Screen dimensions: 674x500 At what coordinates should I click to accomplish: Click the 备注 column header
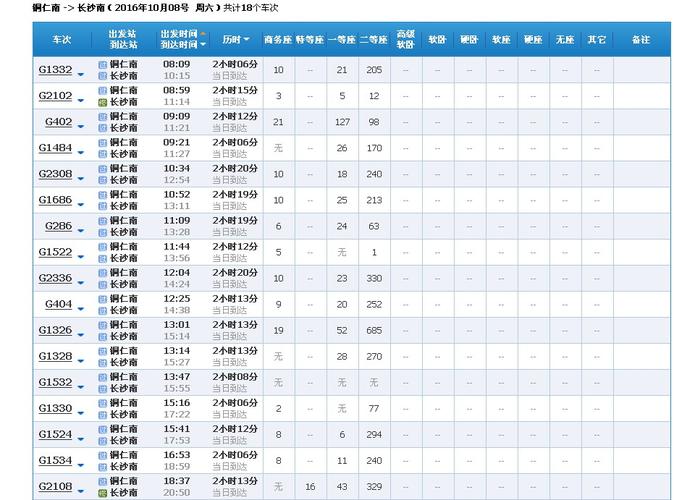click(x=640, y=40)
